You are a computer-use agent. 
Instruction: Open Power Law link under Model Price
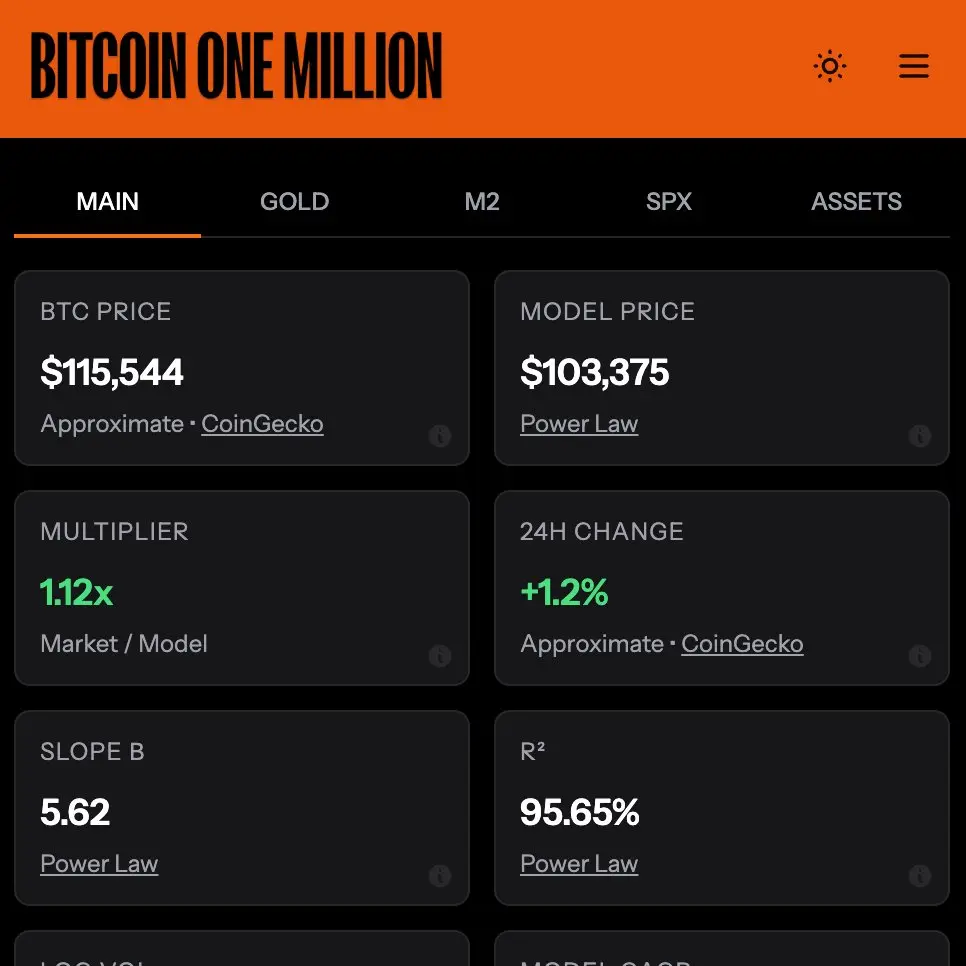point(579,424)
